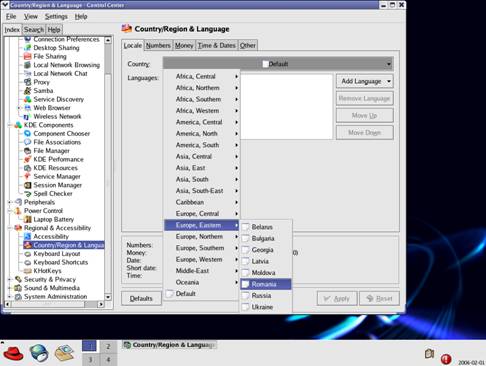Click the Proxy icon in the sidebar
The image size is (486, 366).
28,82
